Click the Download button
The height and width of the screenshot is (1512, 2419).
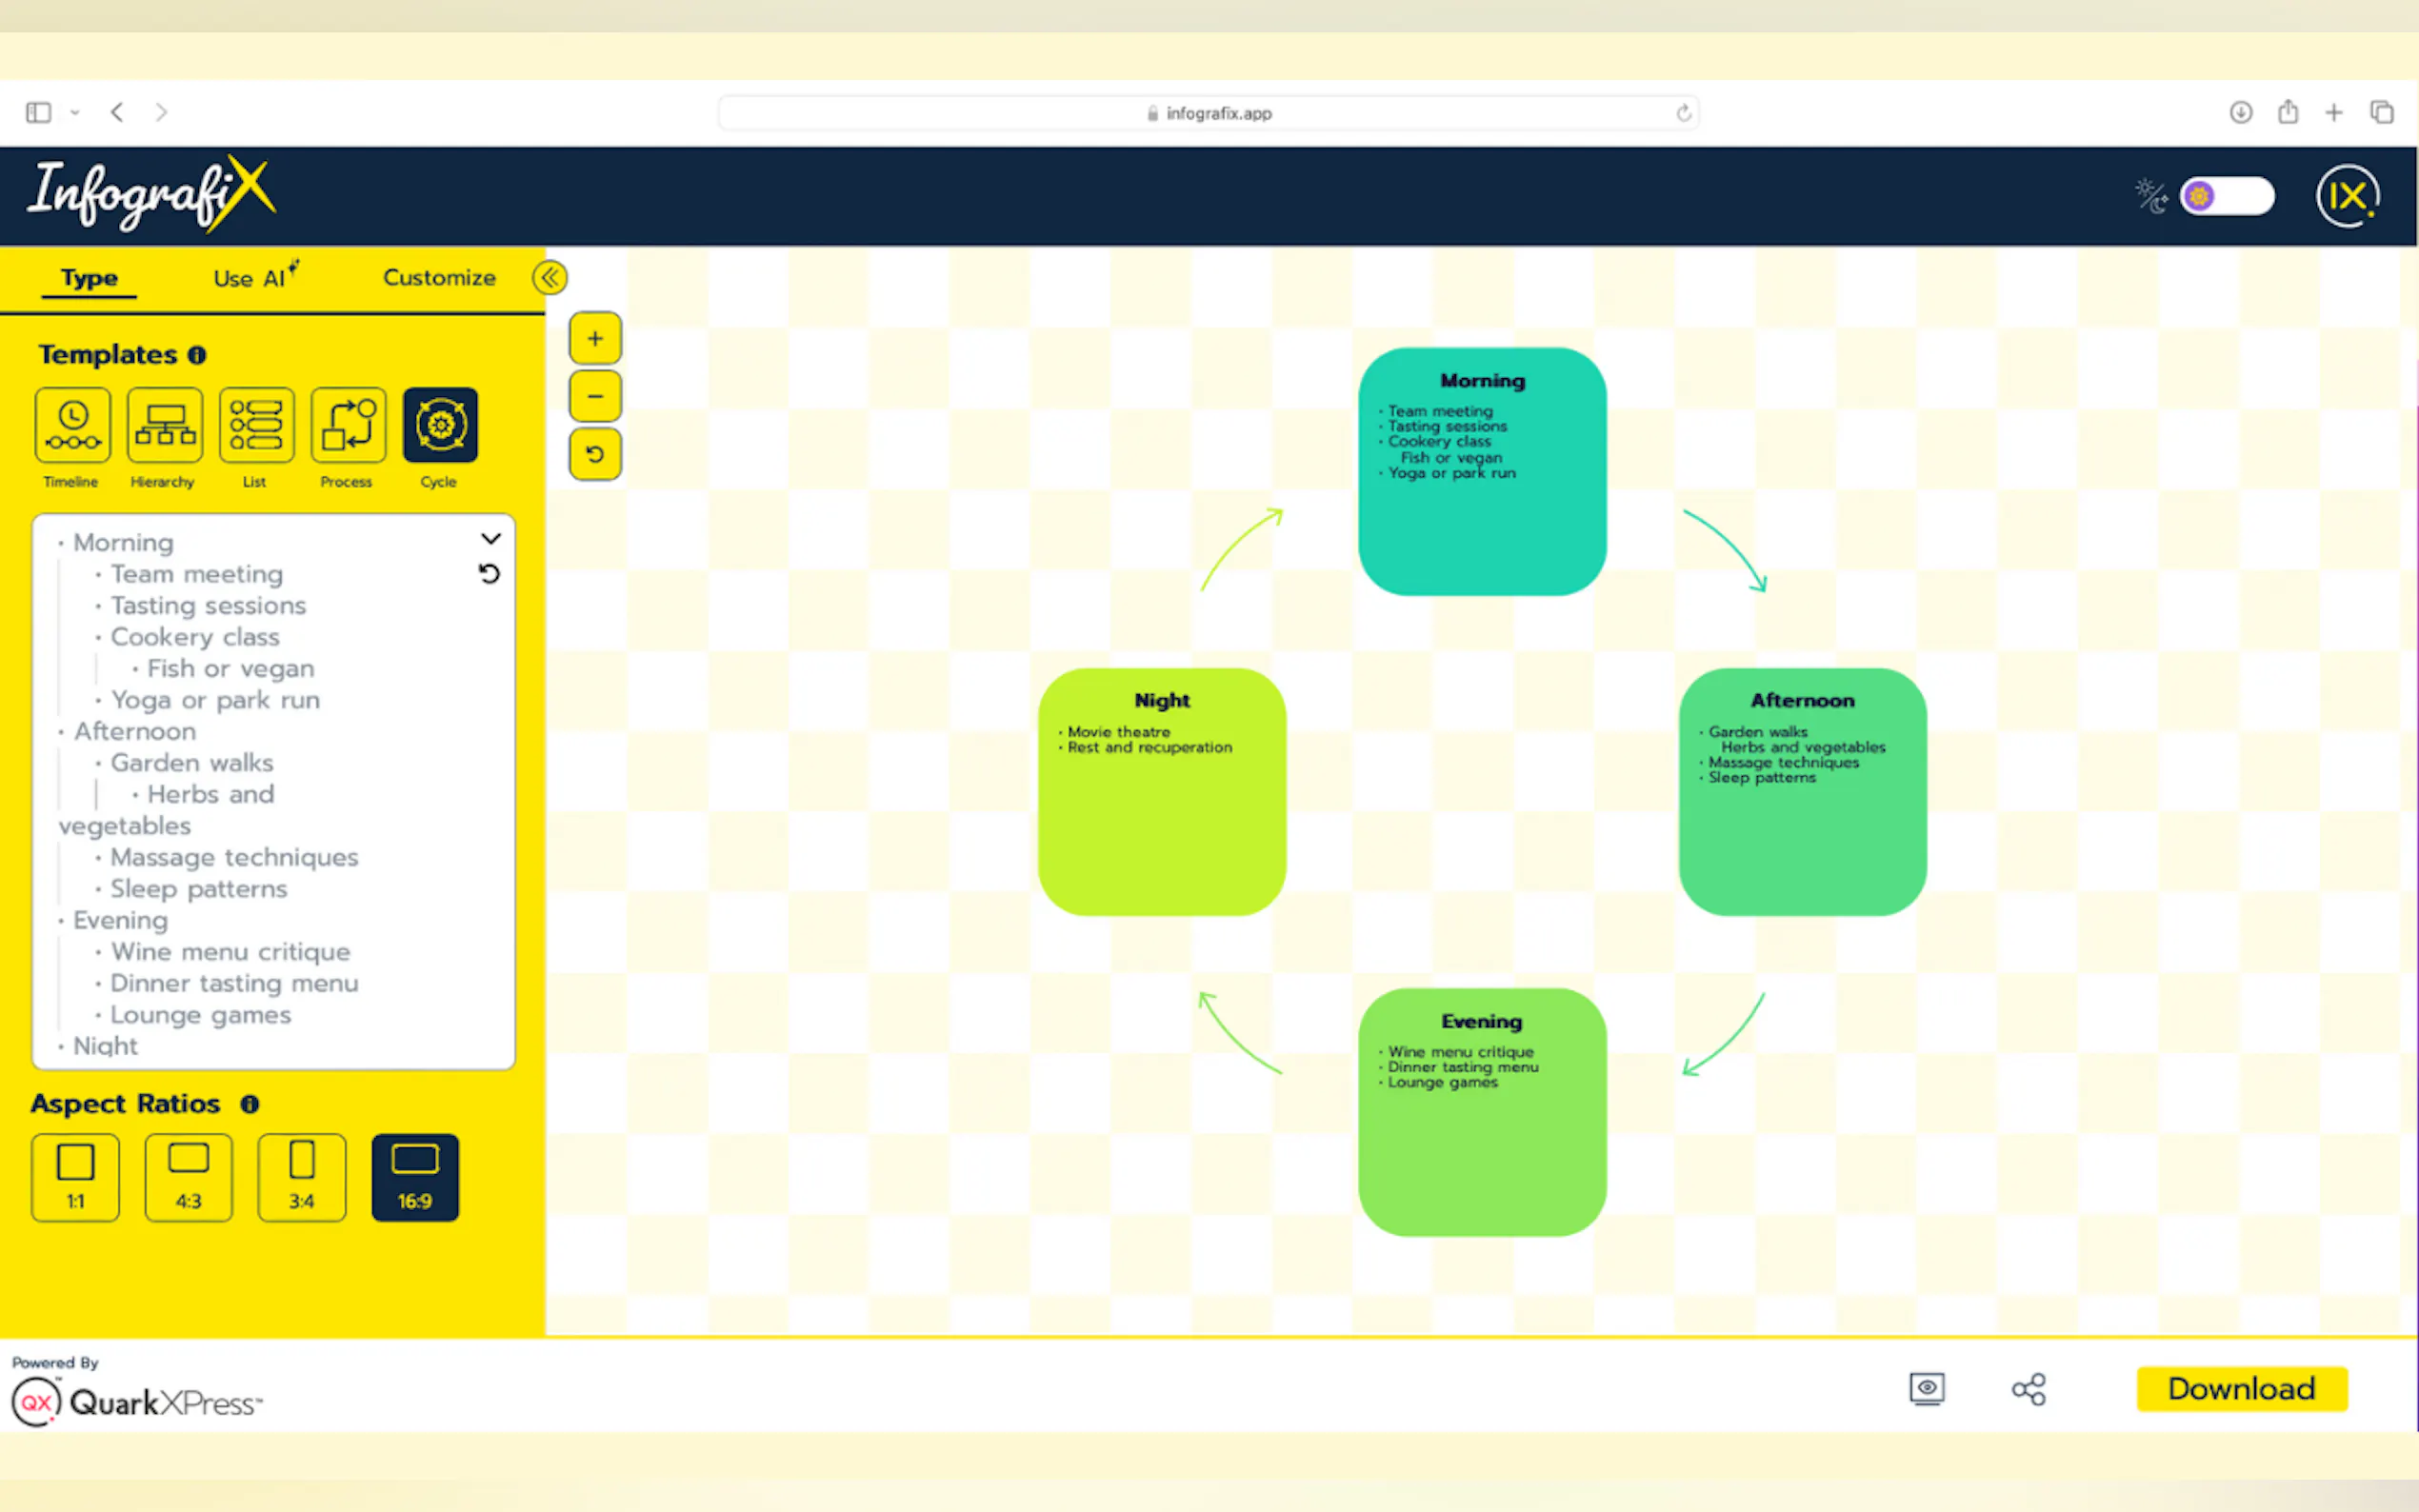pos(2241,1389)
